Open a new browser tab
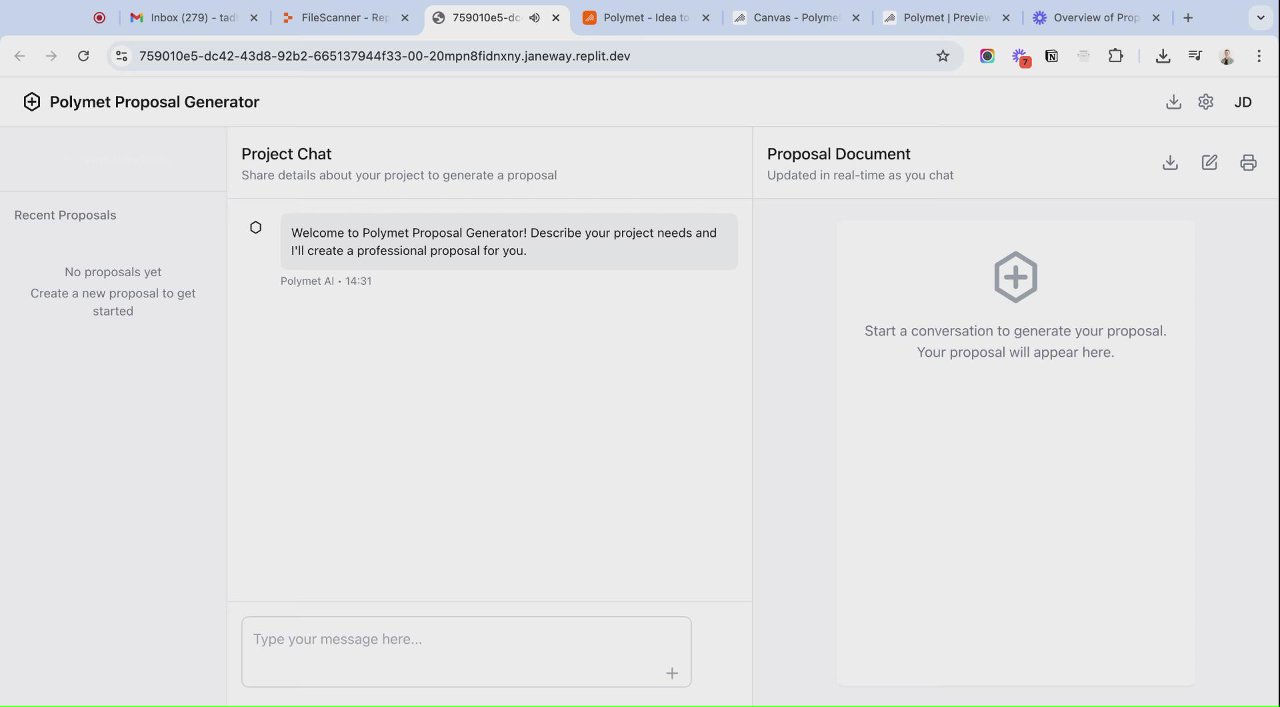The width and height of the screenshot is (1280, 707). click(x=1188, y=18)
